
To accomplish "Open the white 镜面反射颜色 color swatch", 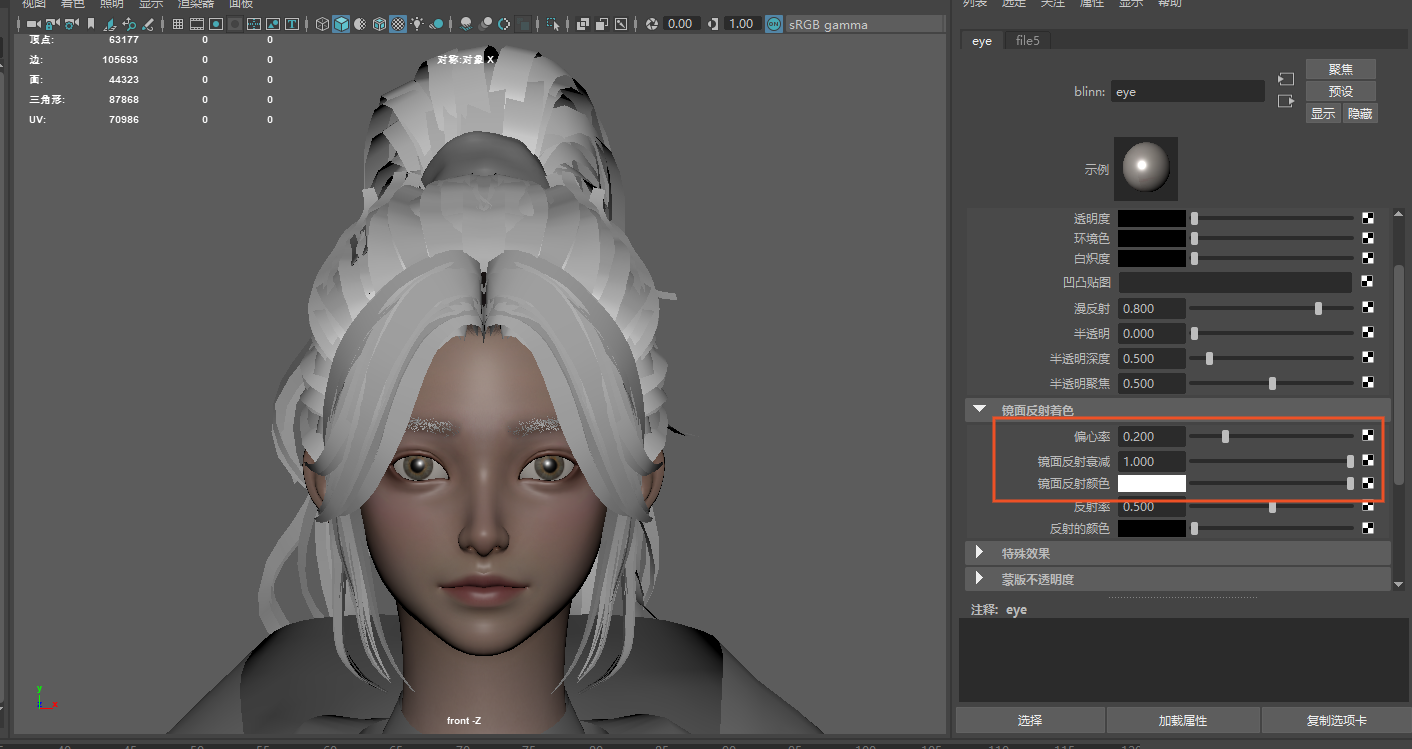I will point(1151,484).
